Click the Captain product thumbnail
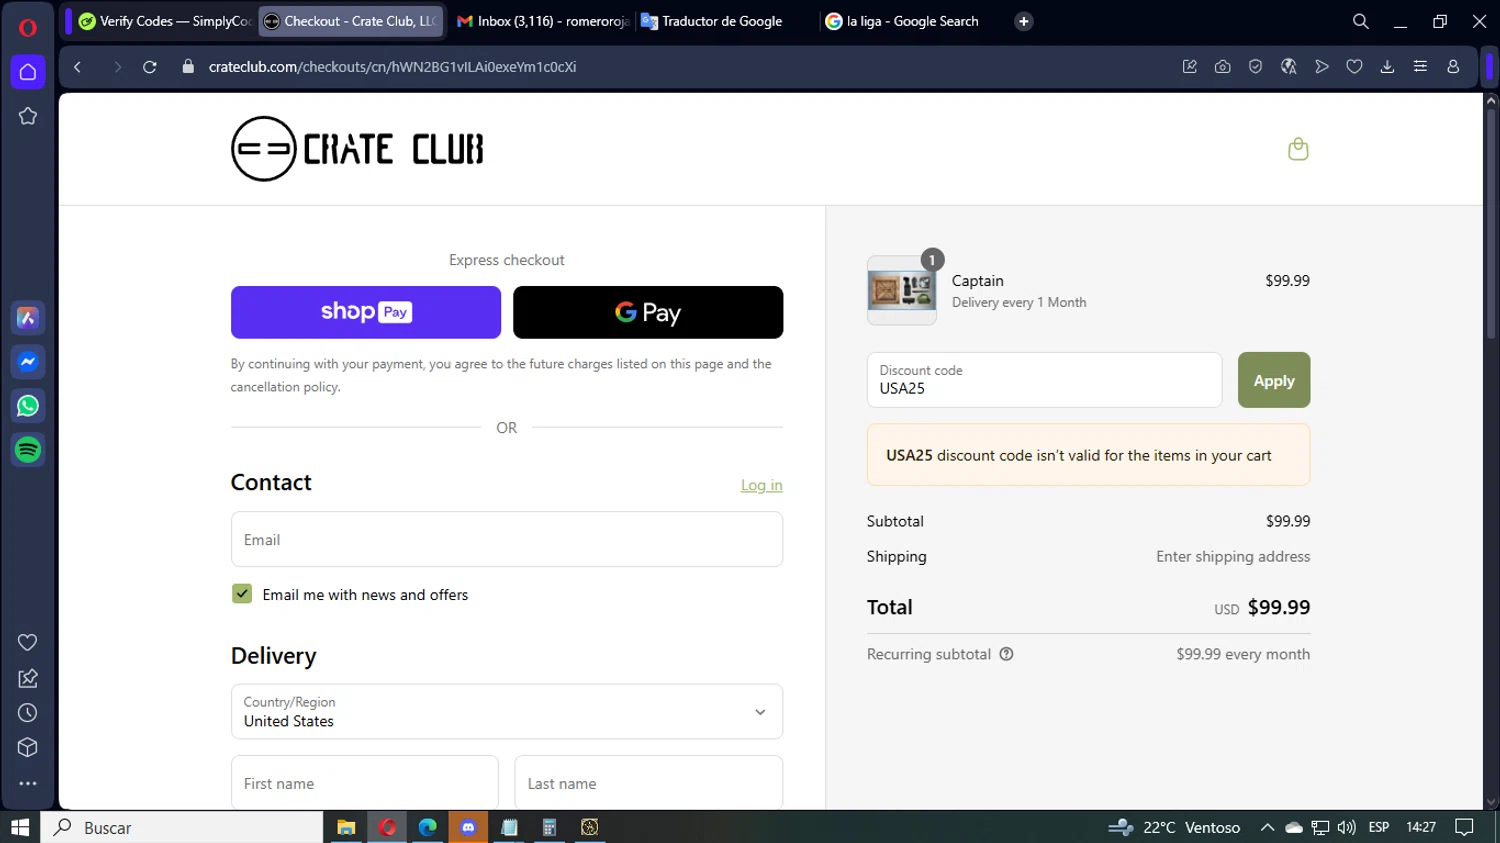Image resolution: width=1500 pixels, height=843 pixels. [902, 290]
